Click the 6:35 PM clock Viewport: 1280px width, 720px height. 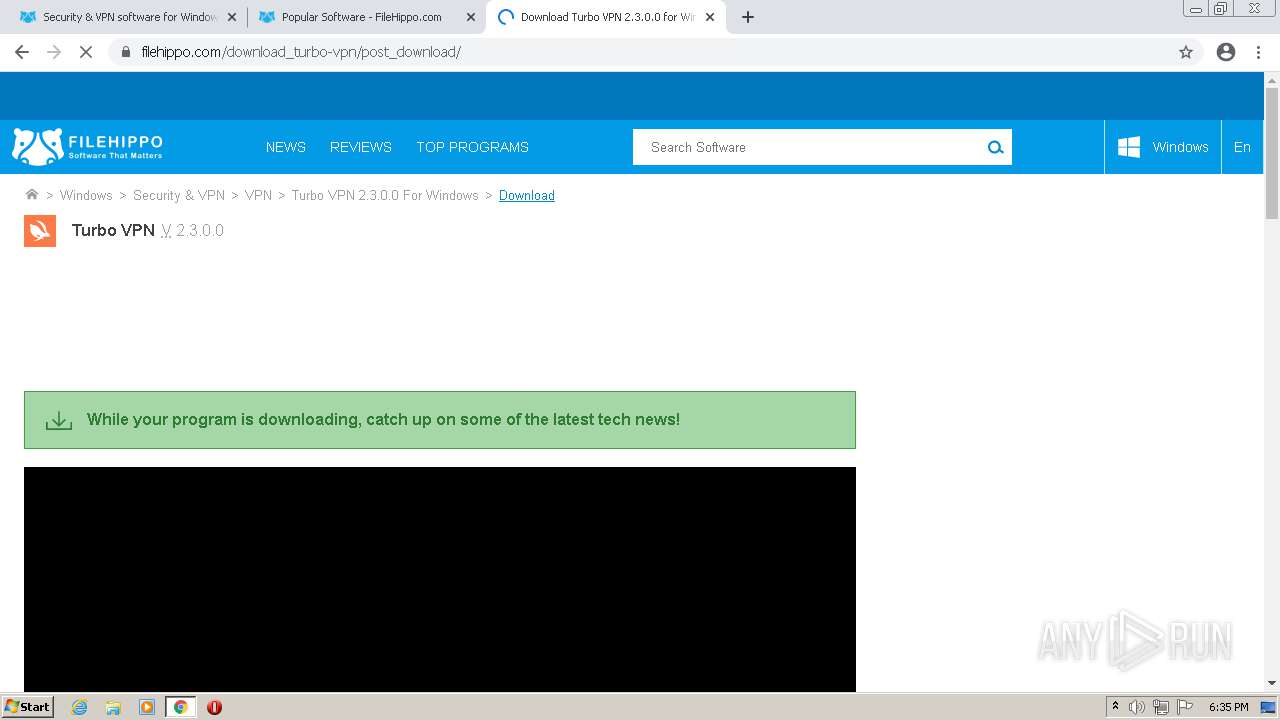tap(1229, 707)
